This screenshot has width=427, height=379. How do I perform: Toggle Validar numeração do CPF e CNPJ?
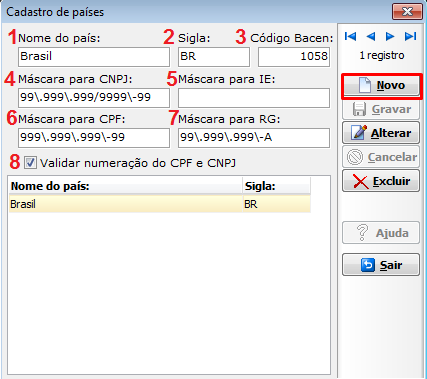[x=30, y=163]
